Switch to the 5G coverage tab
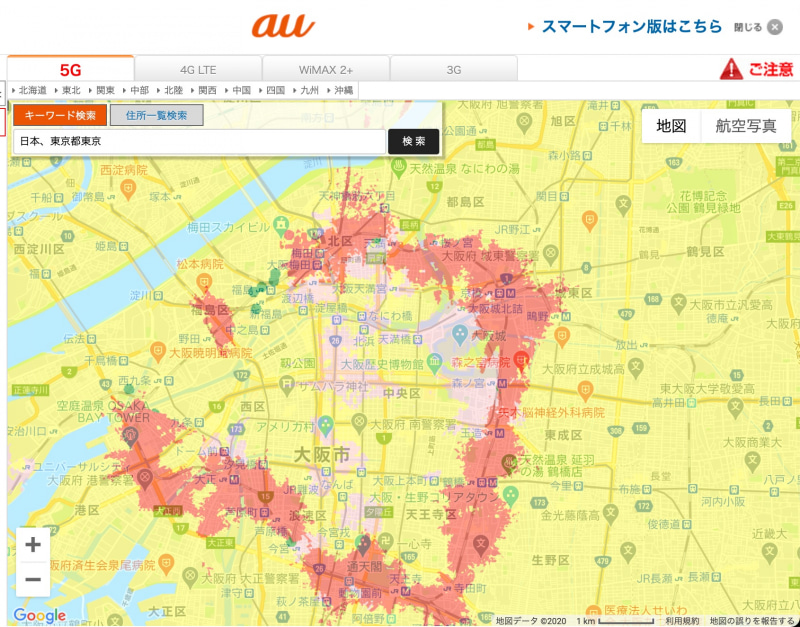800x627 pixels. (x=70, y=69)
